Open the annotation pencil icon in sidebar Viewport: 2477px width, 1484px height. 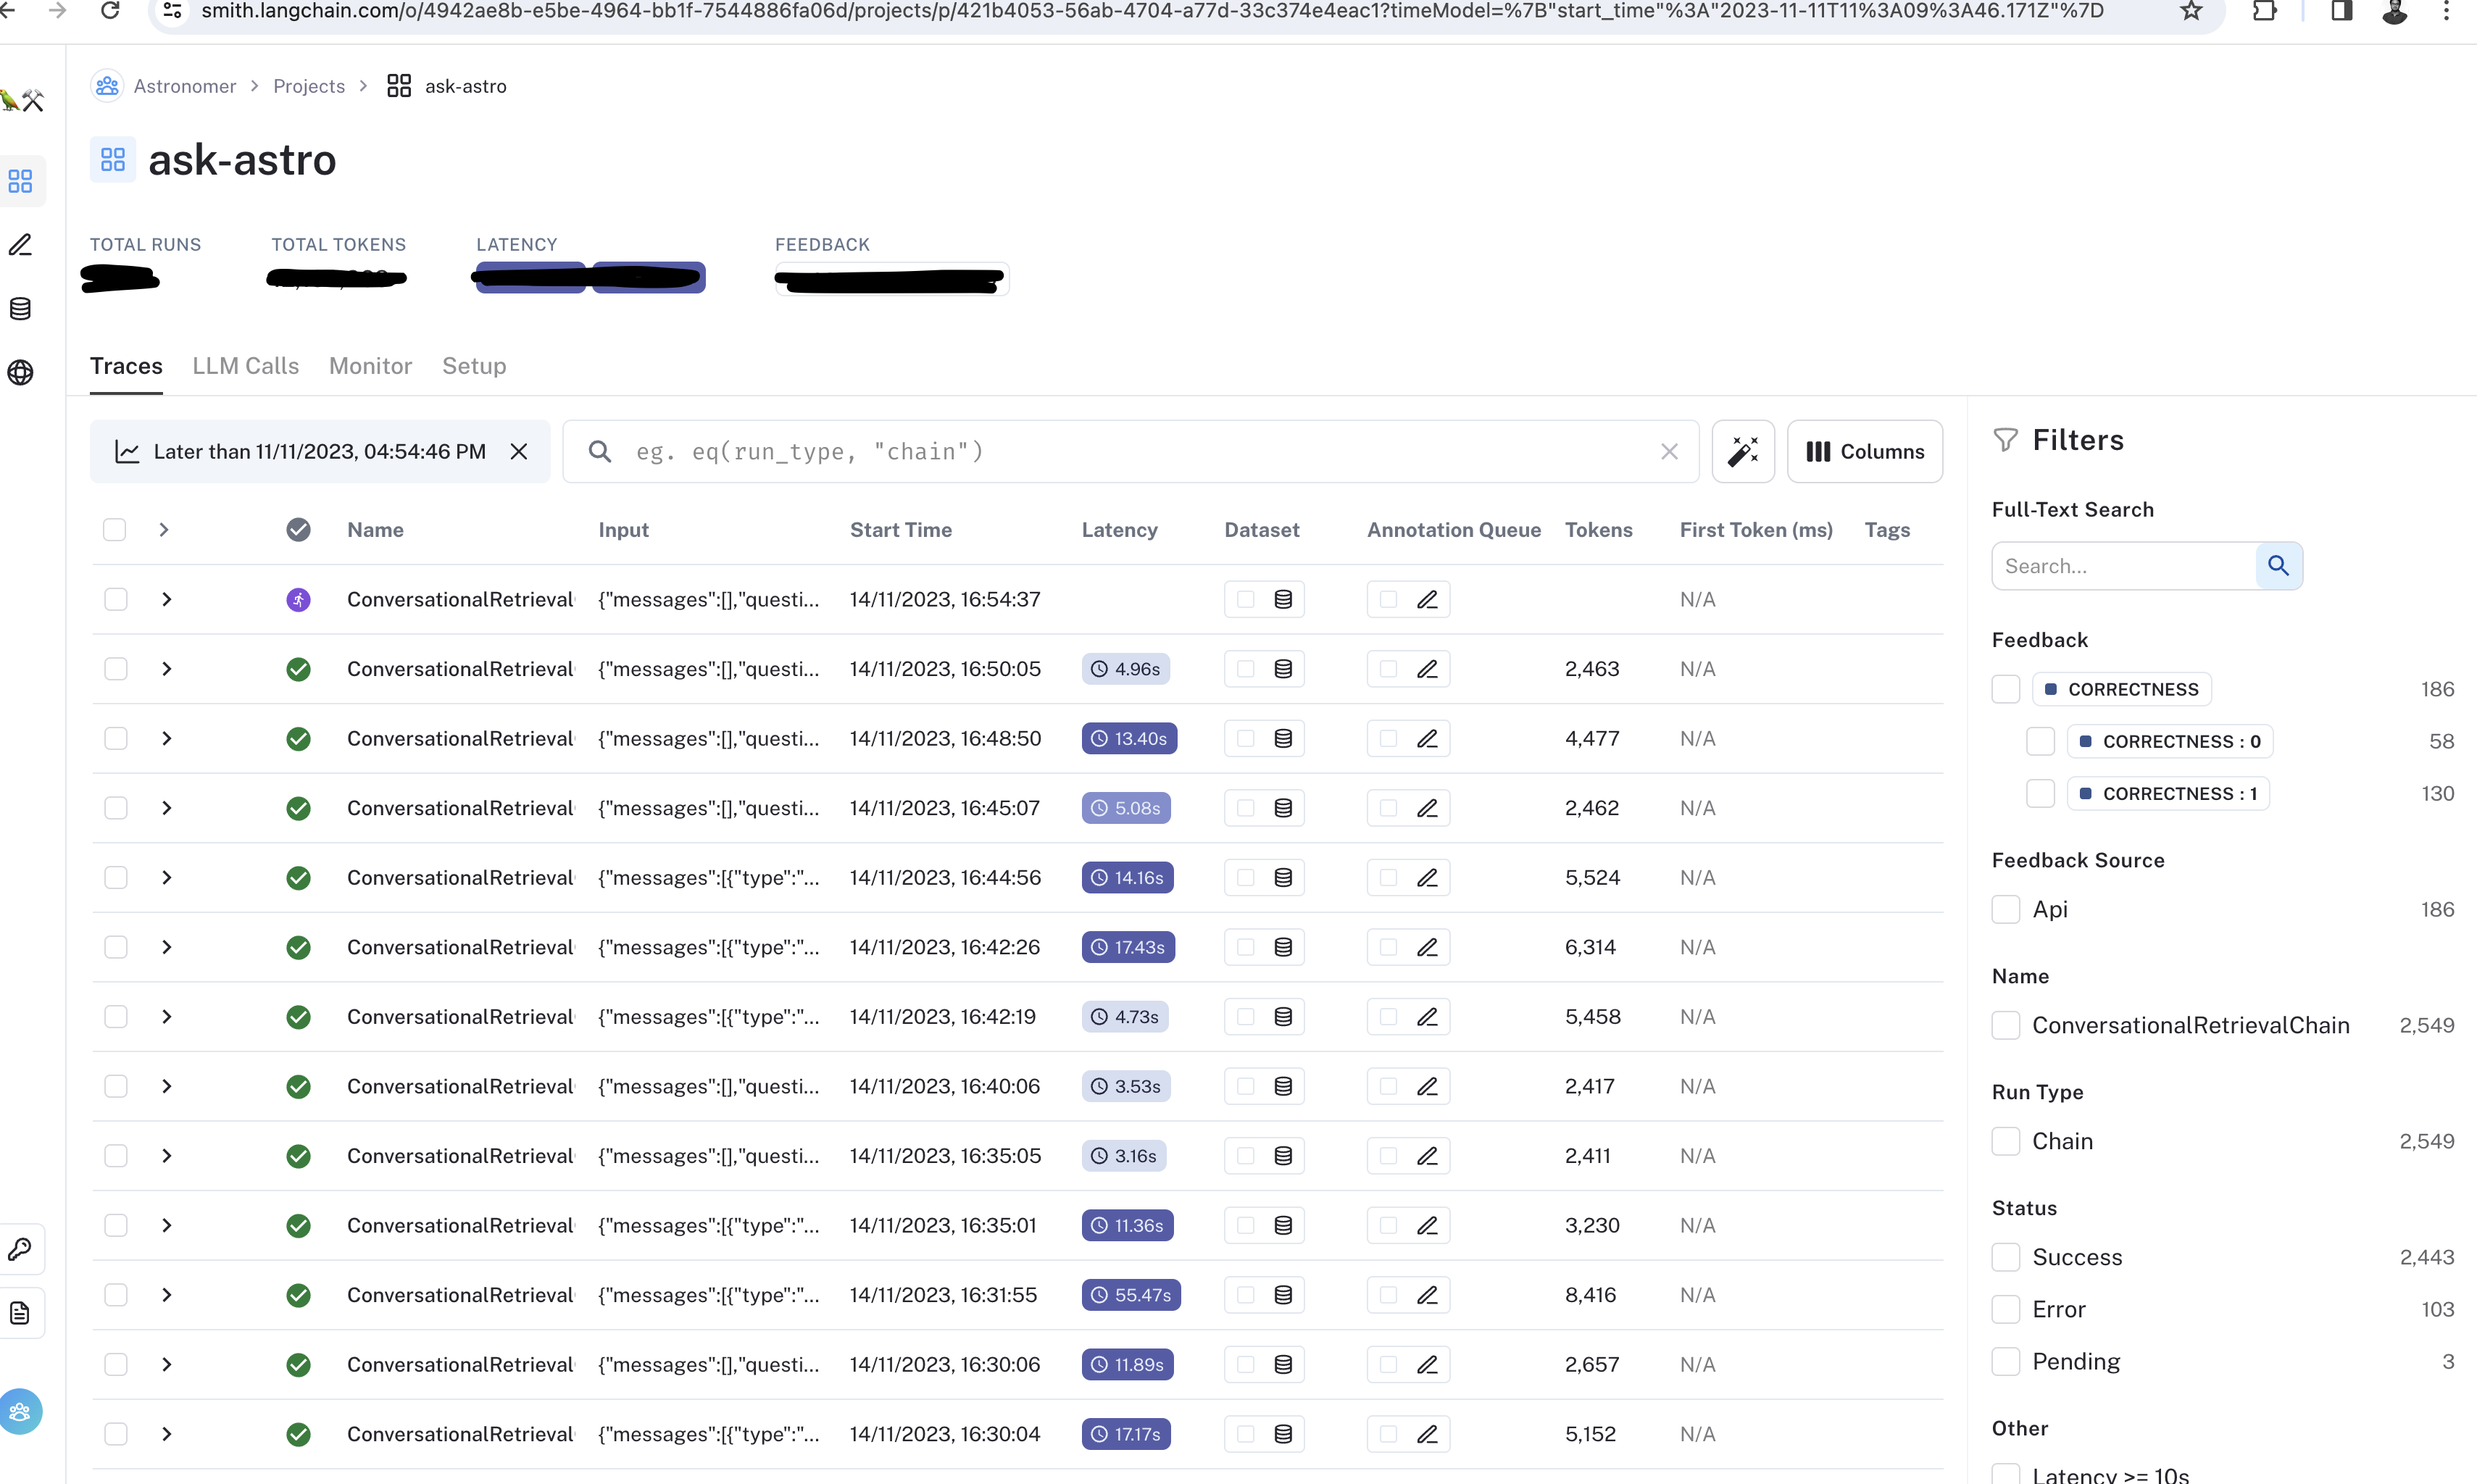[x=21, y=245]
